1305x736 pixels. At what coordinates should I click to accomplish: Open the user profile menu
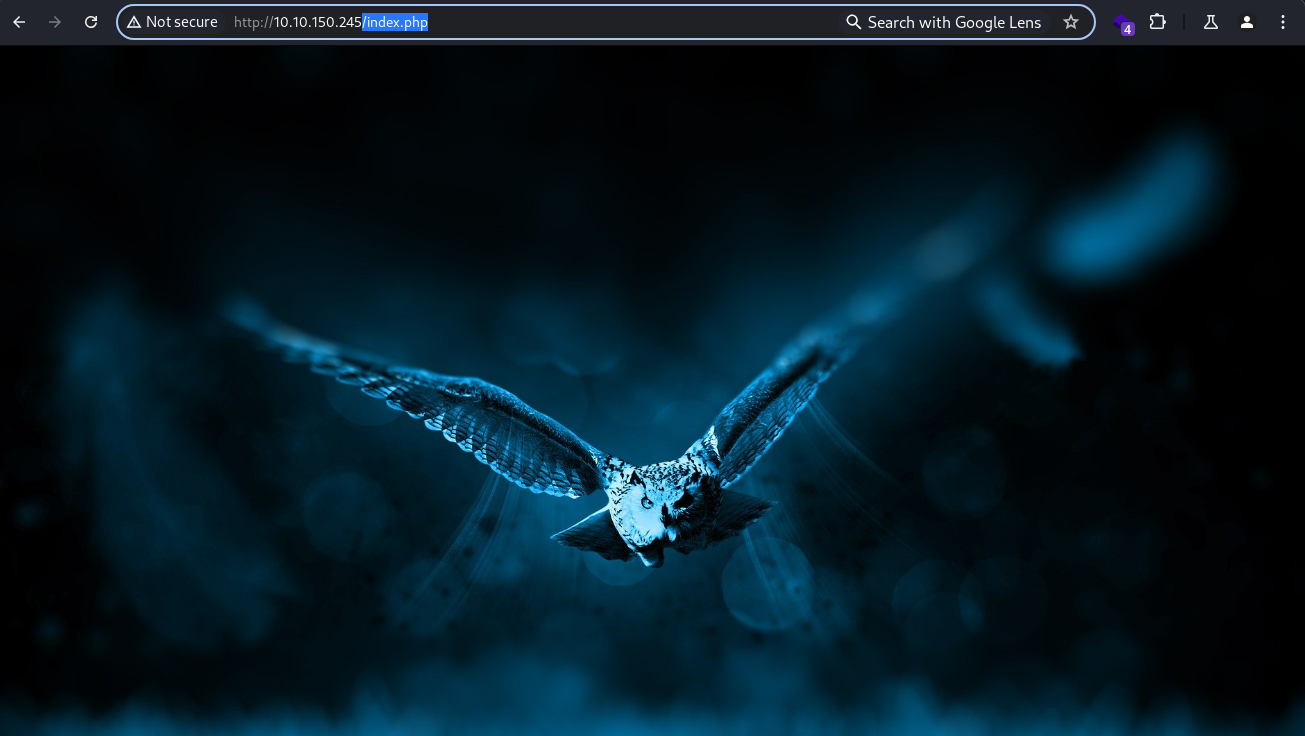(1247, 22)
